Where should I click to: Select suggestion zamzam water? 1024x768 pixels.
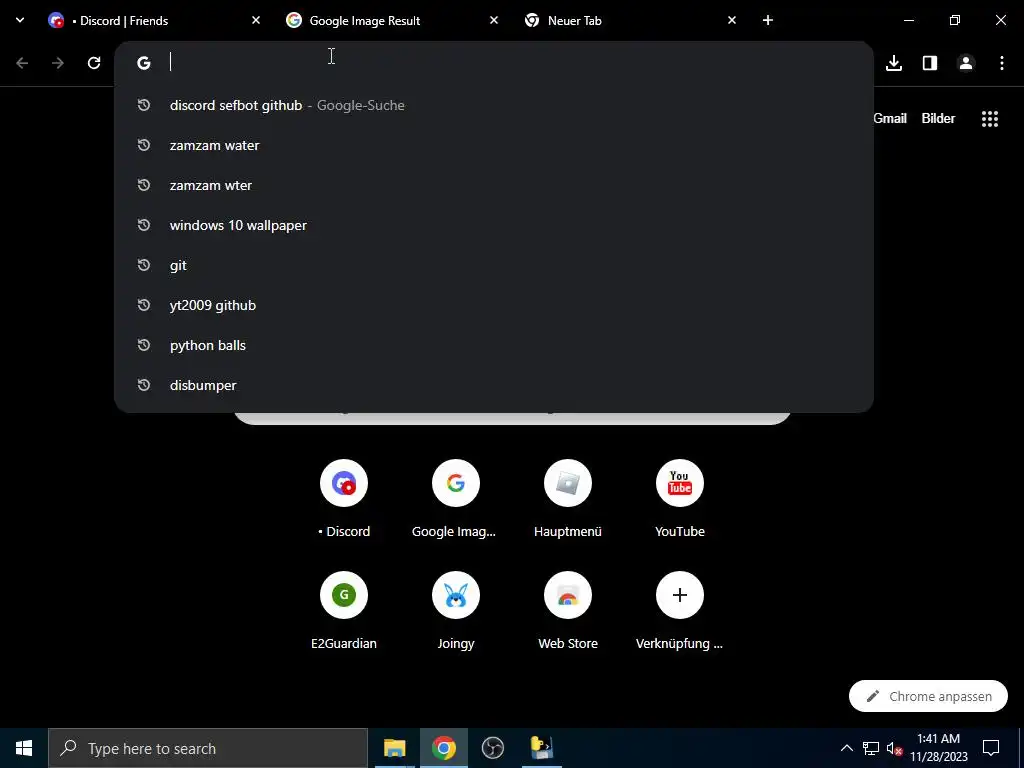pyautogui.click(x=494, y=145)
